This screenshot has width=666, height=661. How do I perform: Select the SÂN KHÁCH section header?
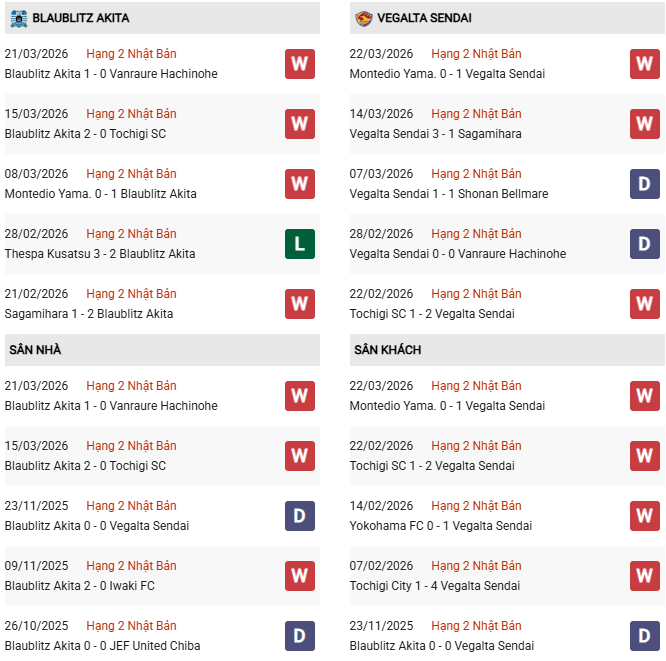387,350
